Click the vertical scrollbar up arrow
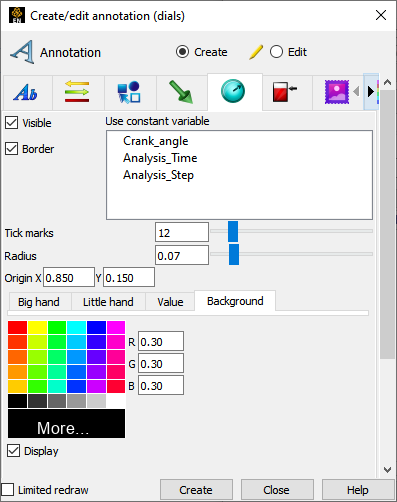Image resolution: width=397 pixels, height=502 pixels. tap(387, 82)
